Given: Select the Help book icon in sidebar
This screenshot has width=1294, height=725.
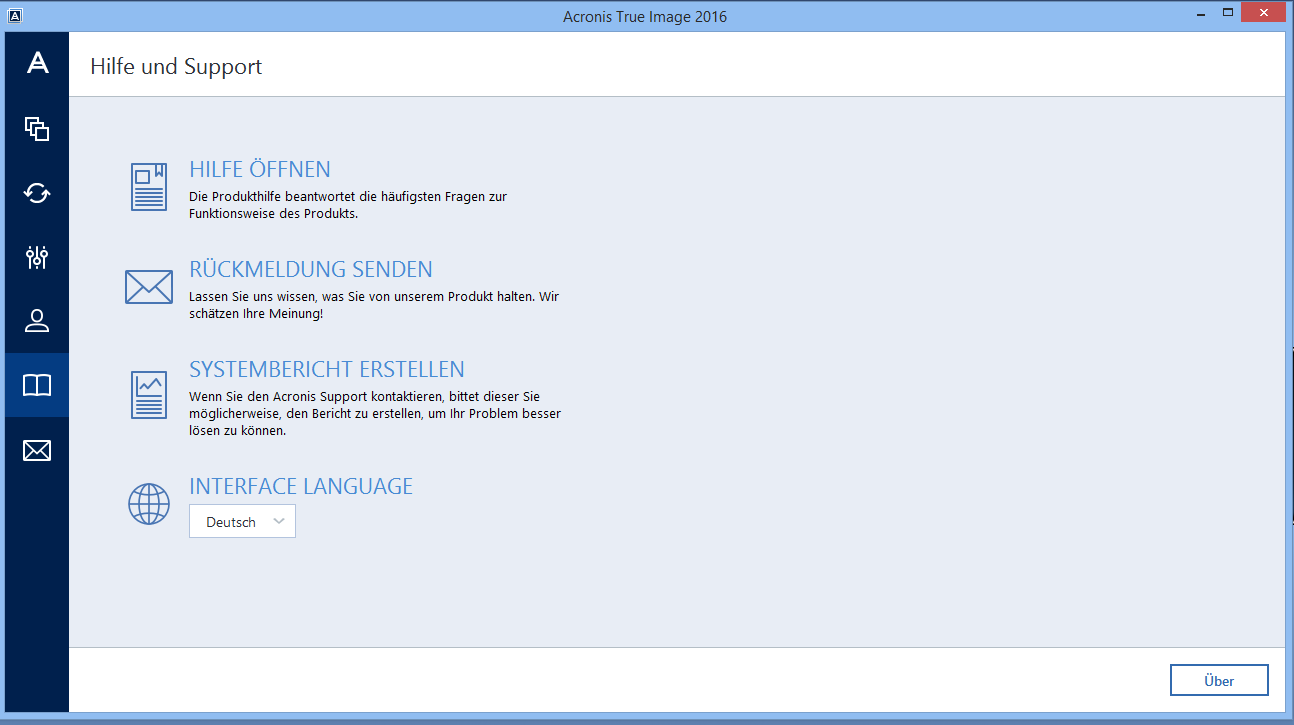Looking at the screenshot, I should (37, 386).
